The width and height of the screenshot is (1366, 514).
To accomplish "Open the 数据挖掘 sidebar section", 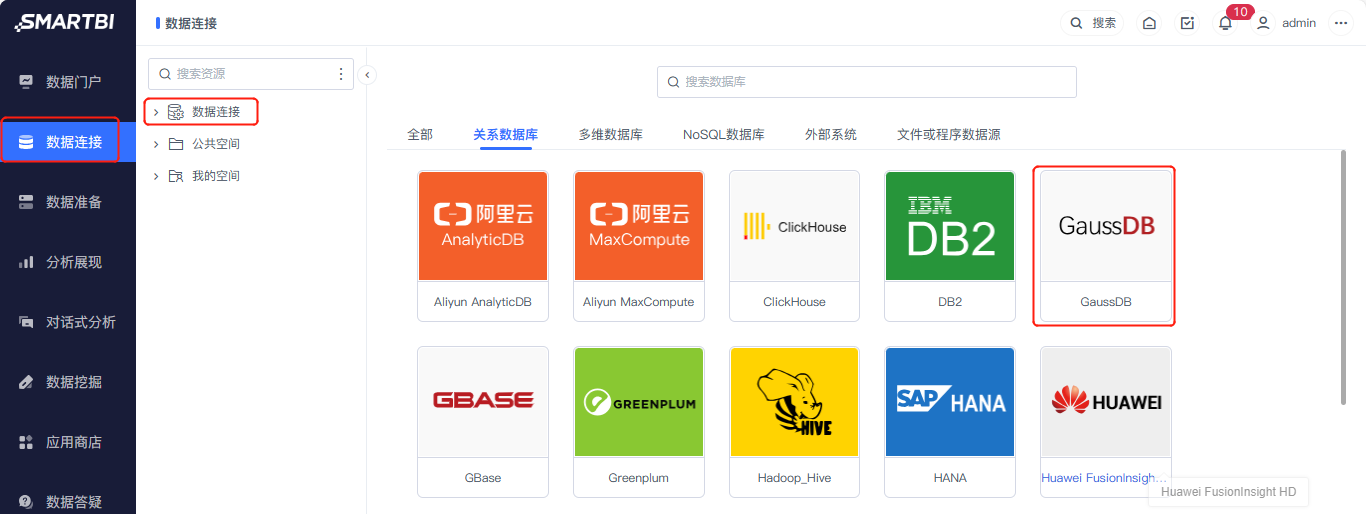I will click(x=68, y=382).
